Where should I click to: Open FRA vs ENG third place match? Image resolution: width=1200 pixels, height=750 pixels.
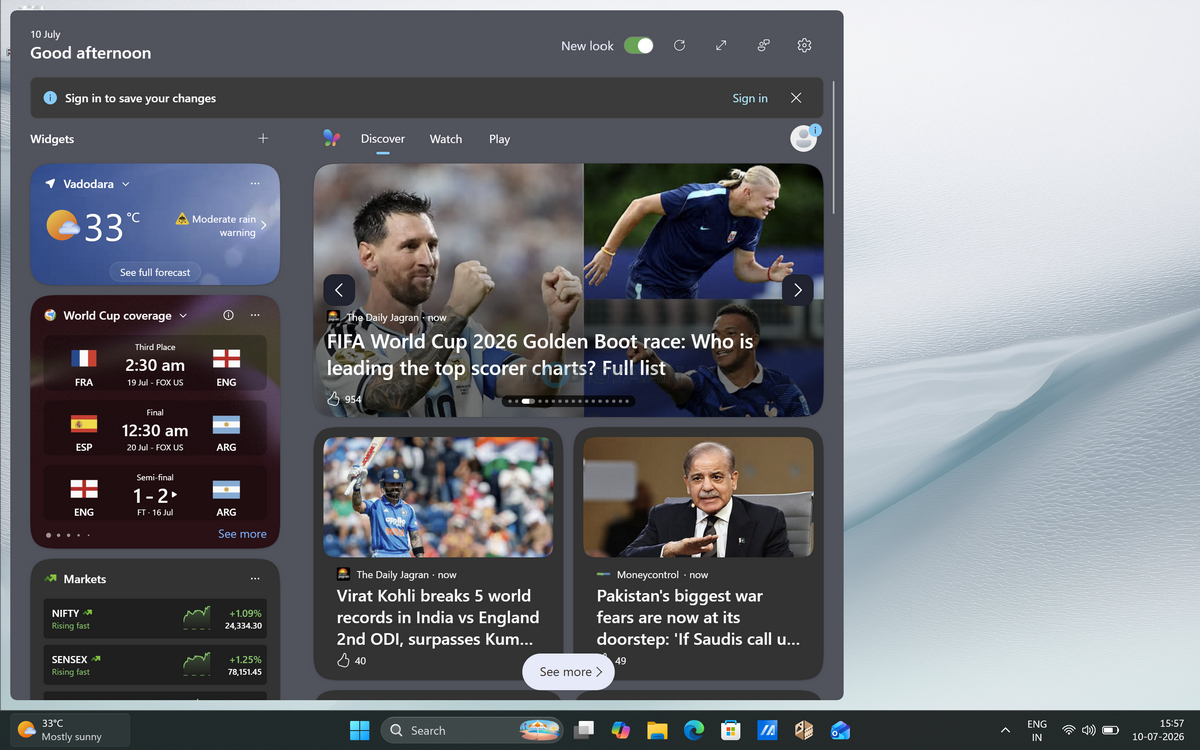click(x=155, y=363)
